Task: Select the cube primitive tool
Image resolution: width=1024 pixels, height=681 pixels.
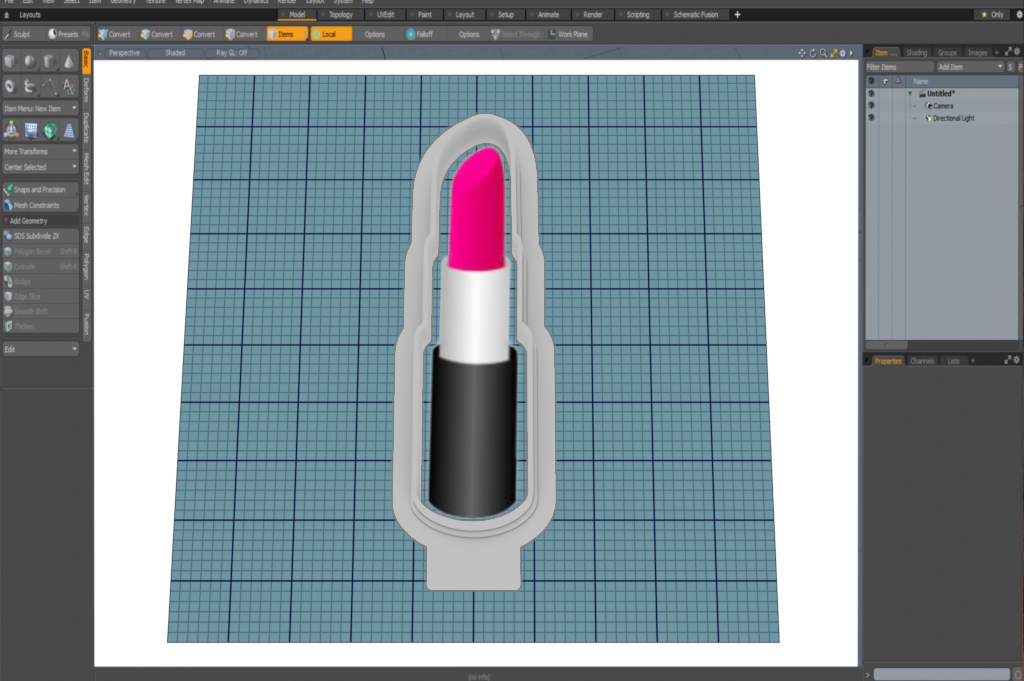Action: point(10,62)
